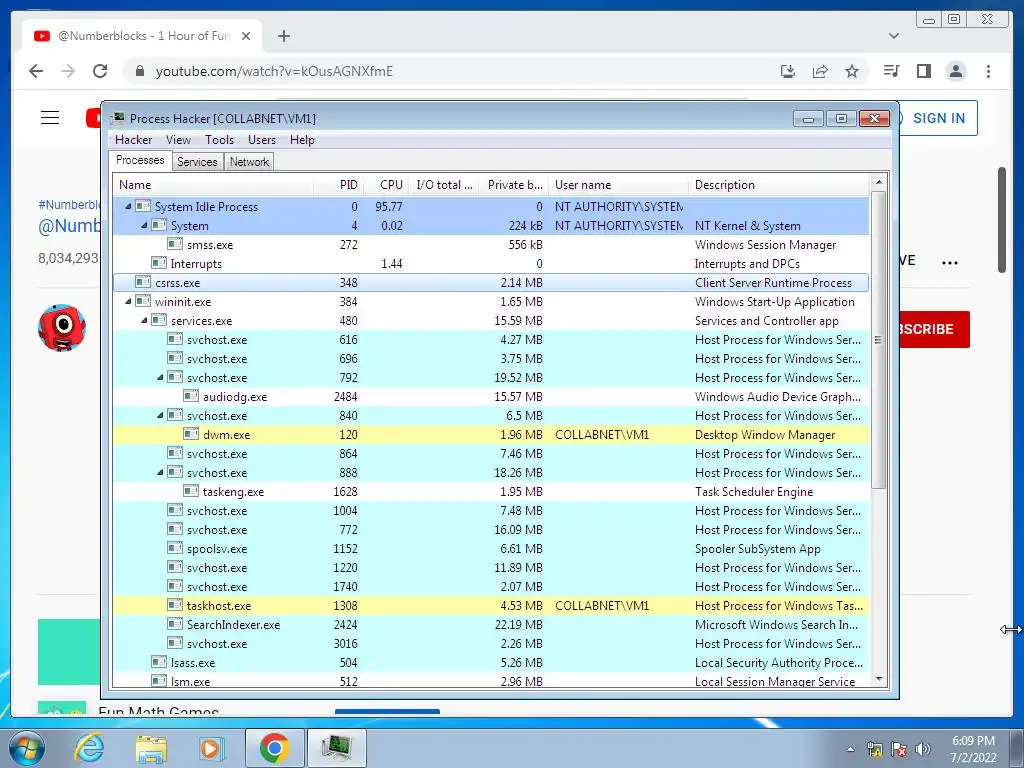Click the Chrome reload page icon
This screenshot has width=1024, height=768.
(100, 71)
